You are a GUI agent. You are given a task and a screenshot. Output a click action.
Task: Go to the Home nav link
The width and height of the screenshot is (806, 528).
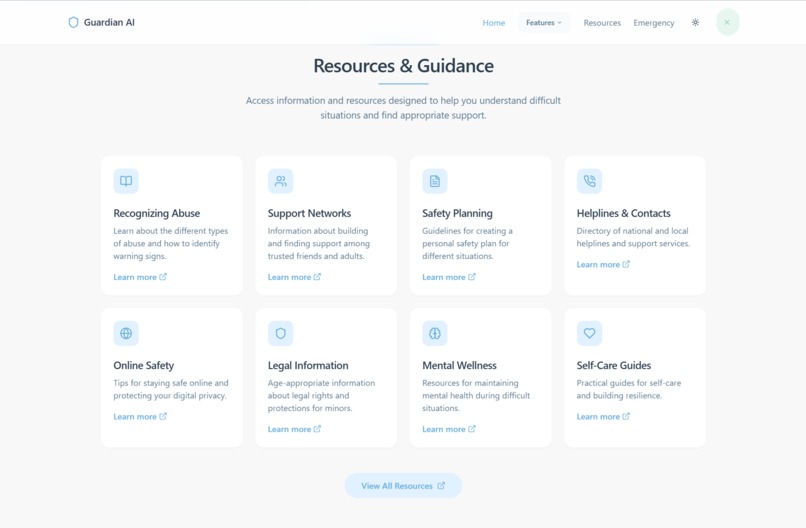[x=493, y=23]
